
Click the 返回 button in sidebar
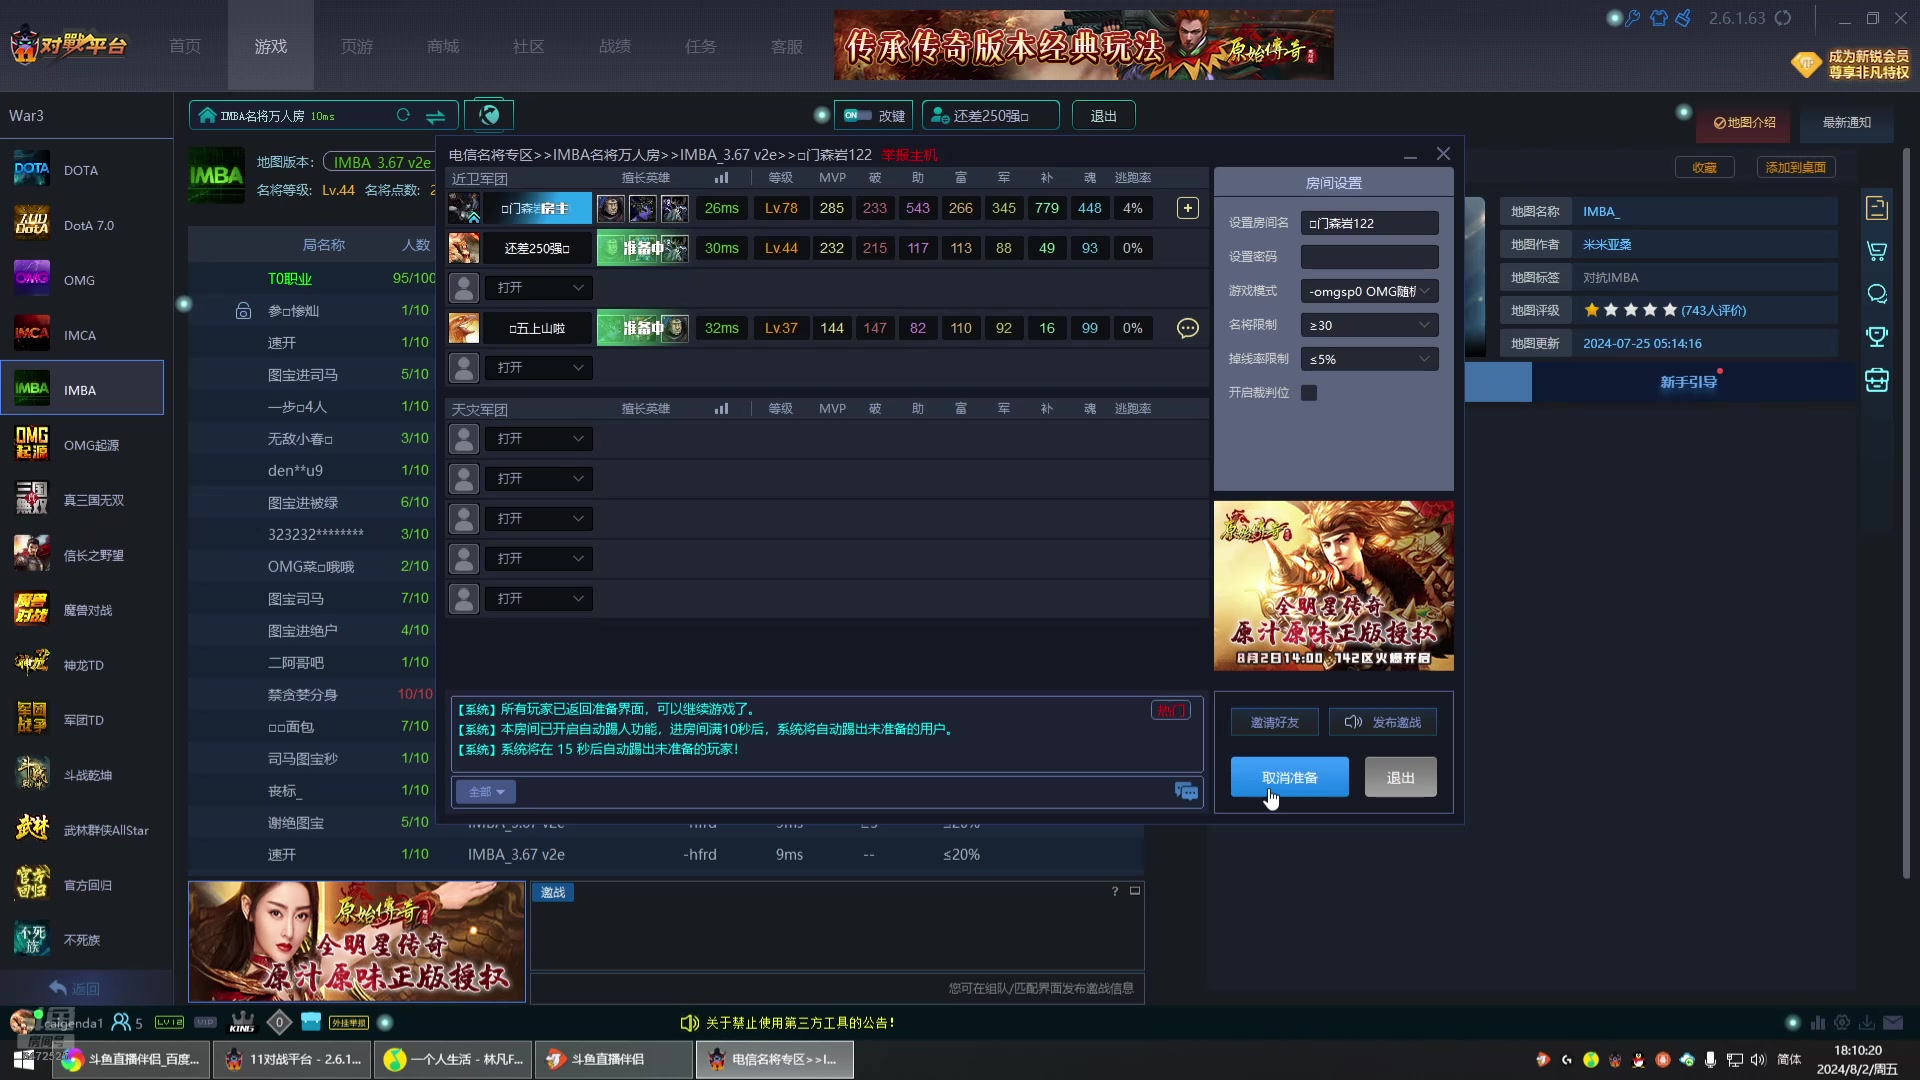tap(75, 988)
